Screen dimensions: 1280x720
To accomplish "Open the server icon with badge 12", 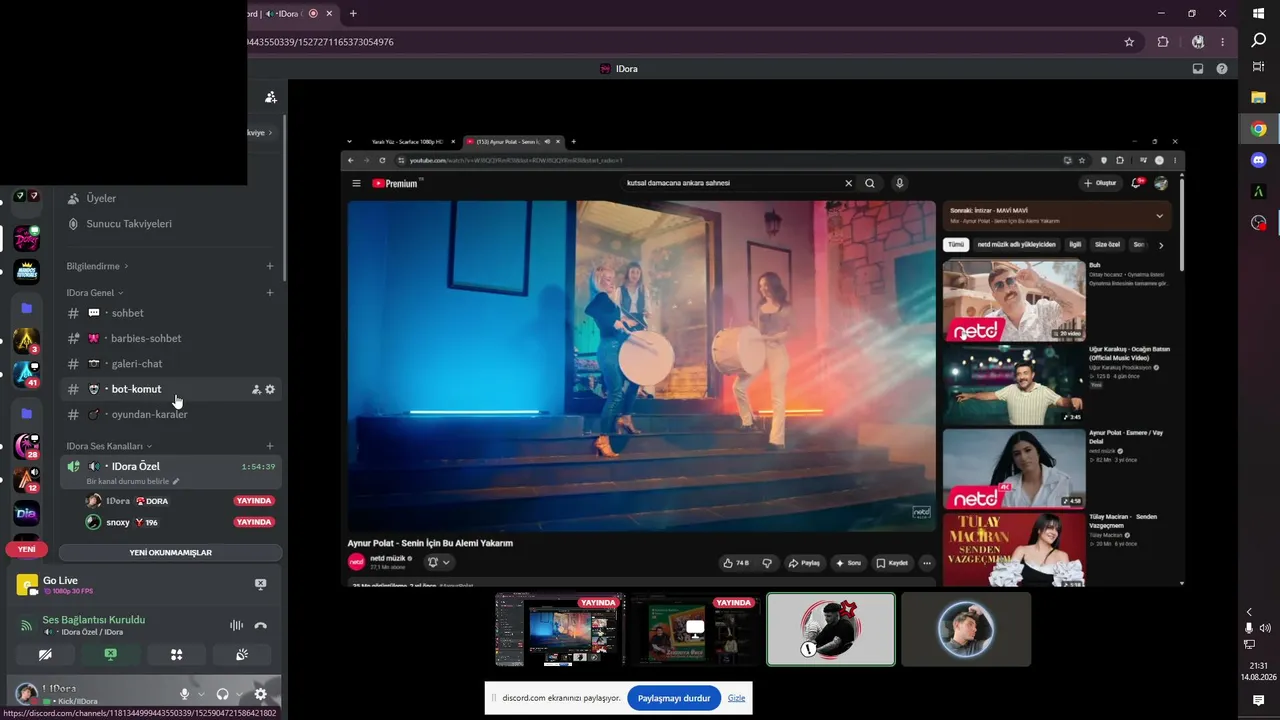I will pyautogui.click(x=26, y=480).
